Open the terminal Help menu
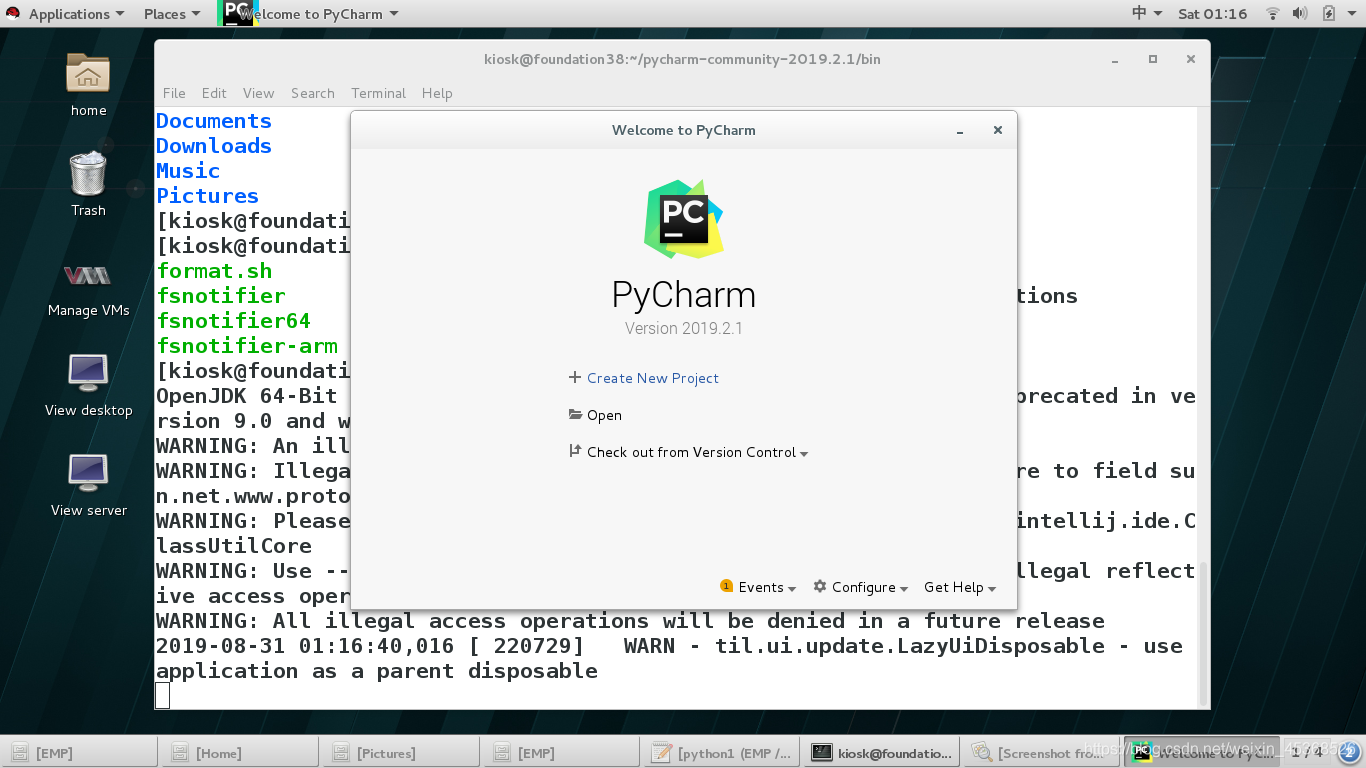 click(437, 93)
